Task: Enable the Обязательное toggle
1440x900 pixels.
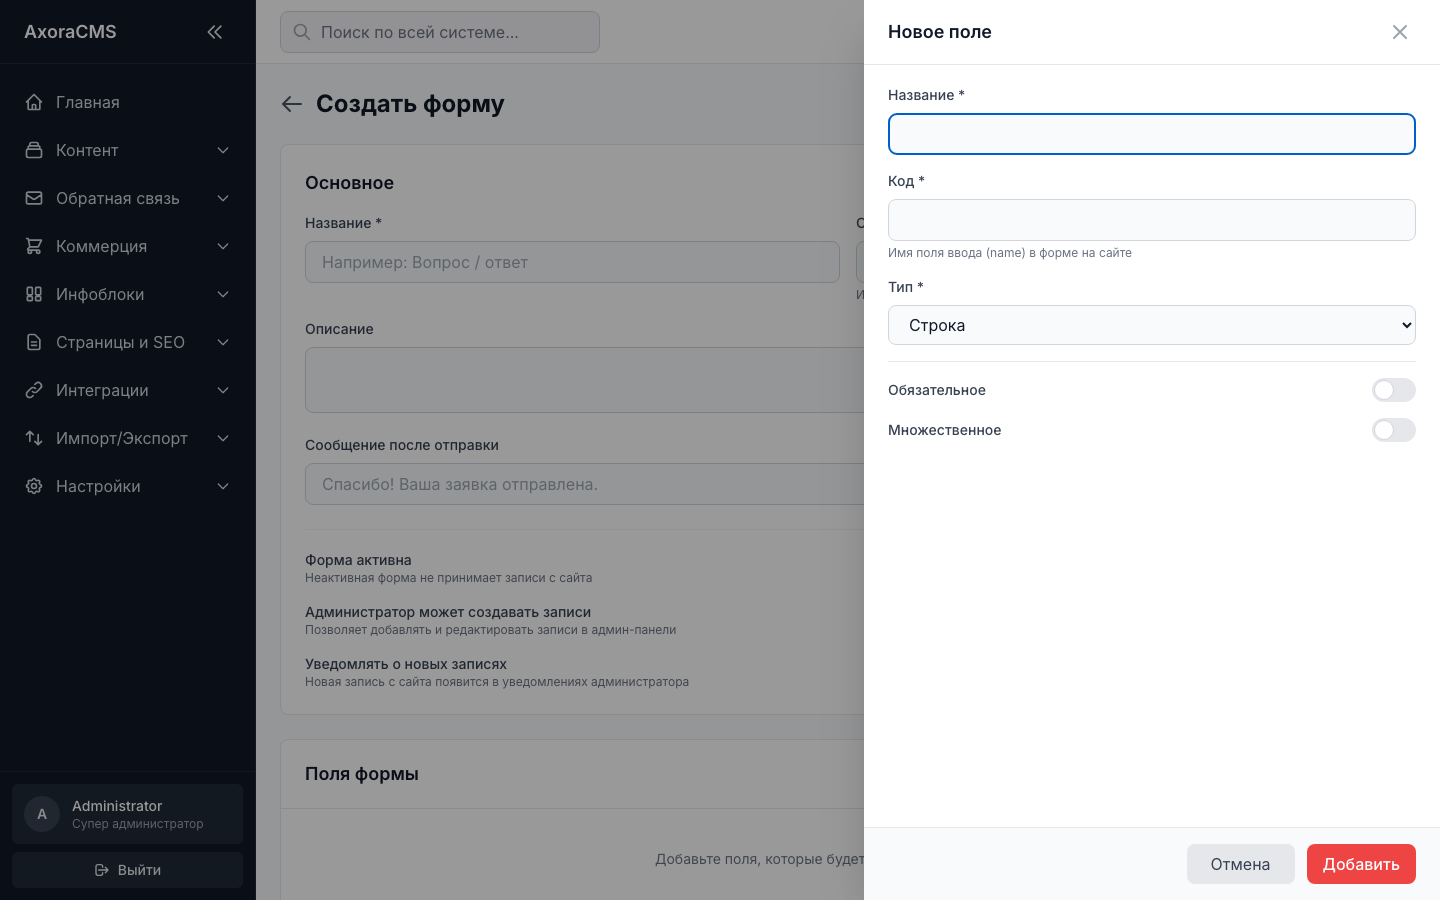Action: pyautogui.click(x=1394, y=390)
